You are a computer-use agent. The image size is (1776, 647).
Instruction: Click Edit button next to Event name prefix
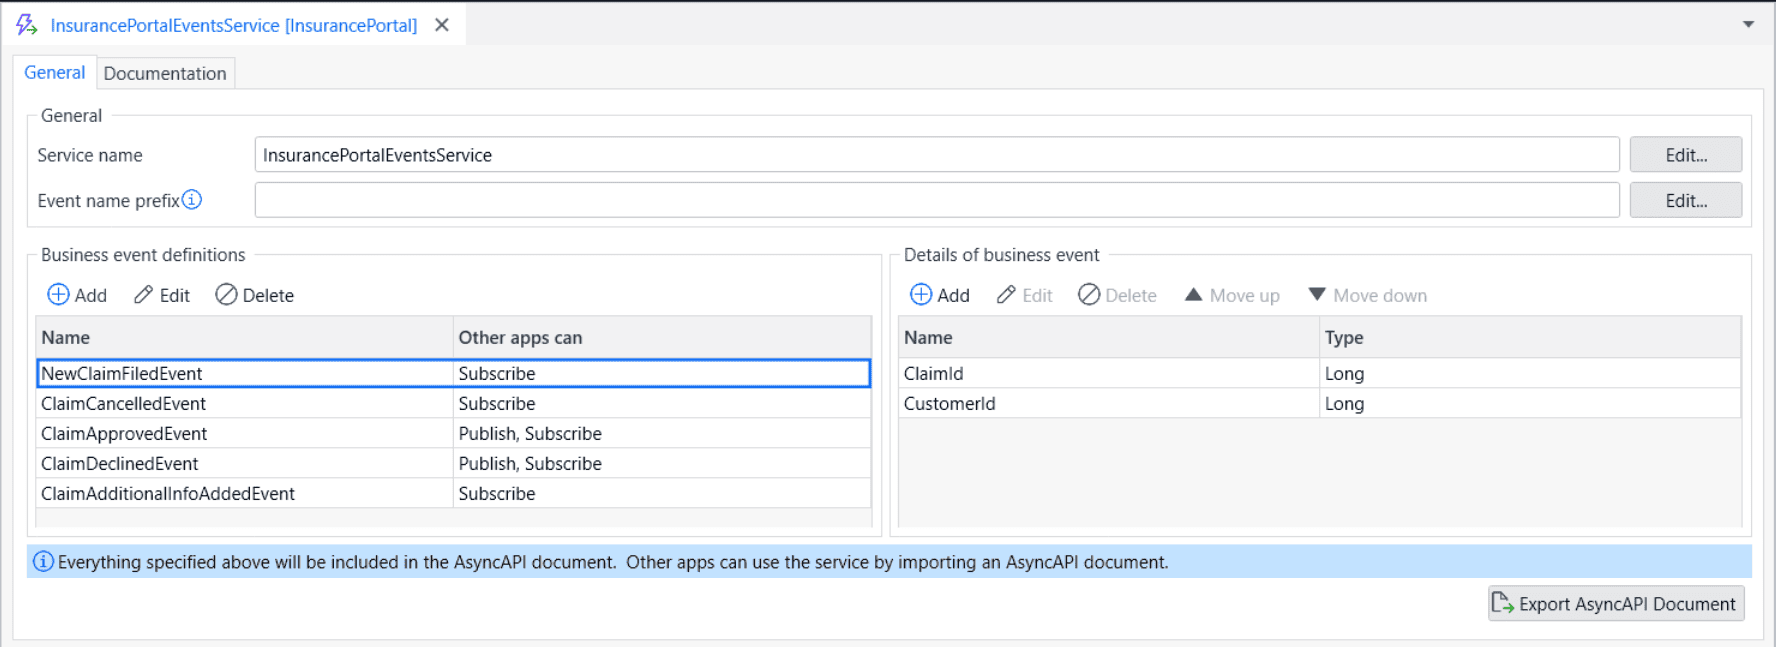click(x=1685, y=201)
